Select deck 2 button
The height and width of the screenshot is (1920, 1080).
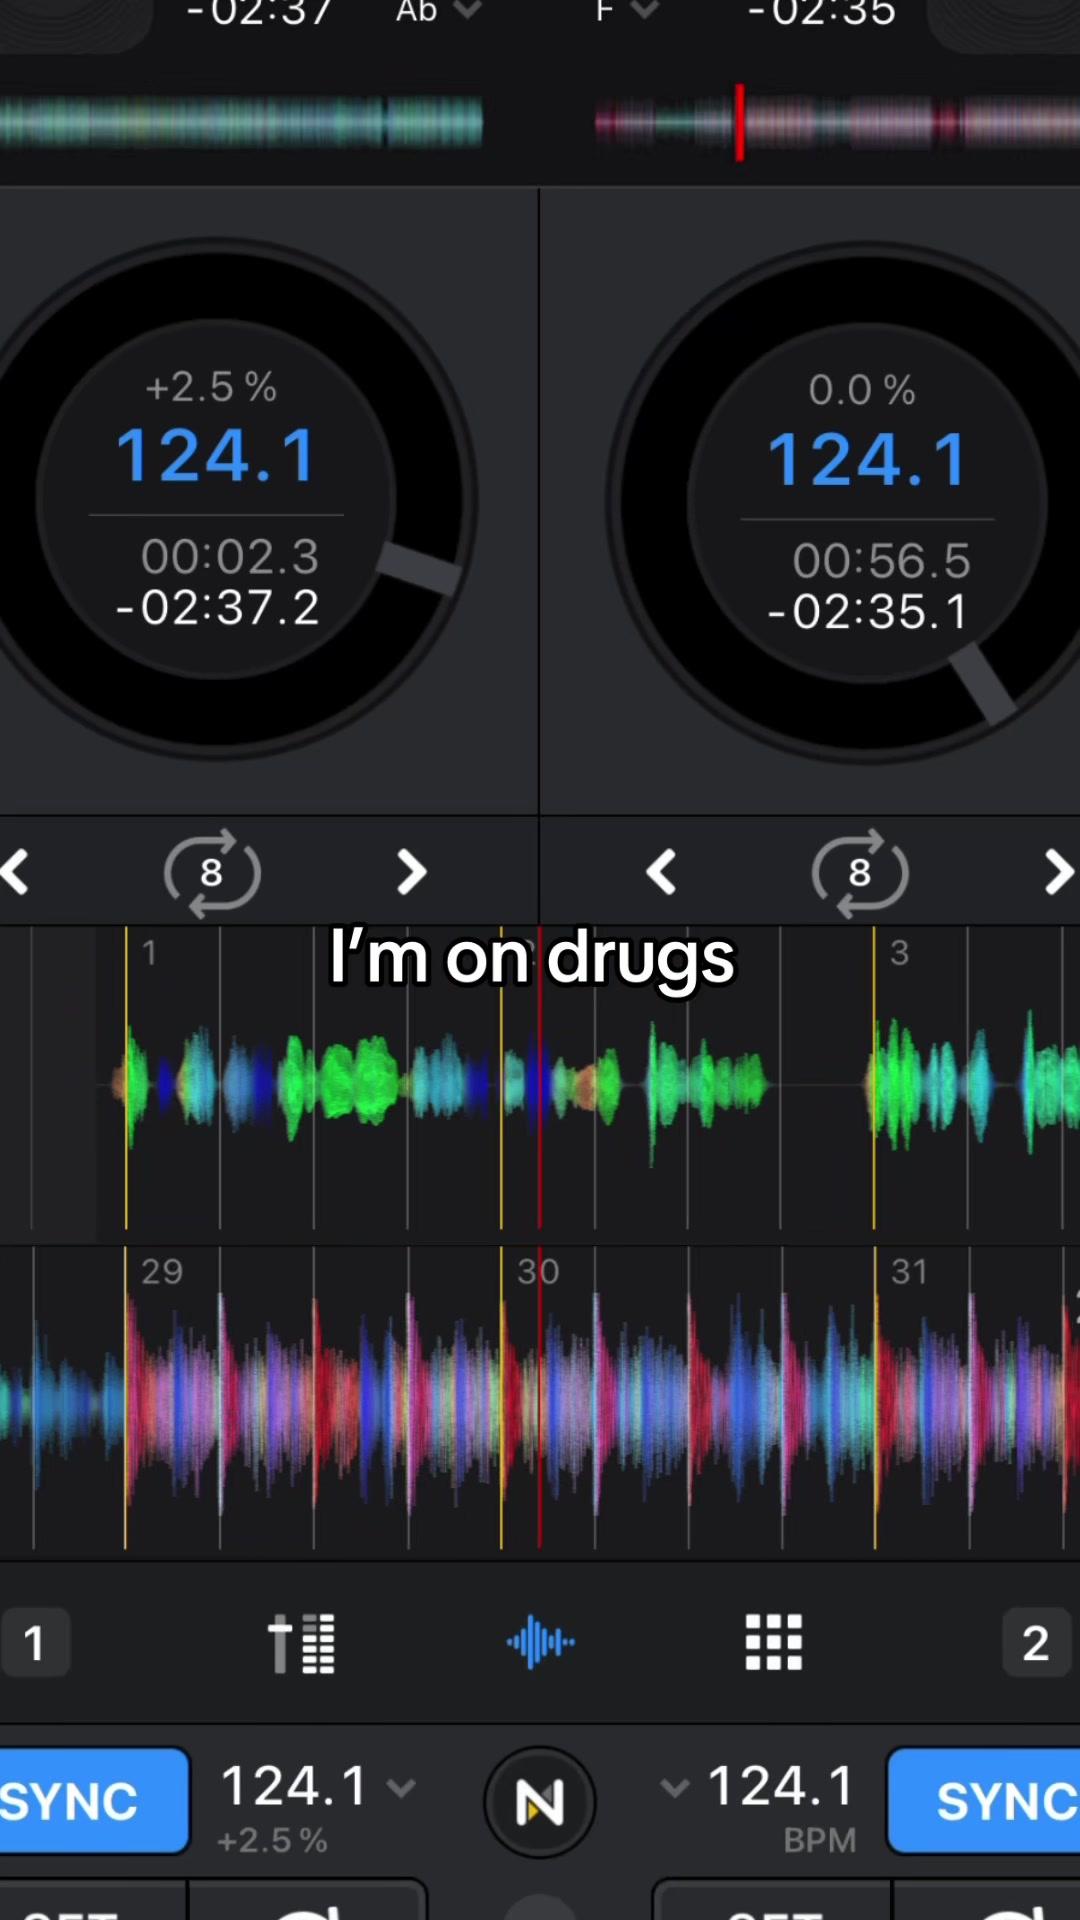(1037, 1642)
